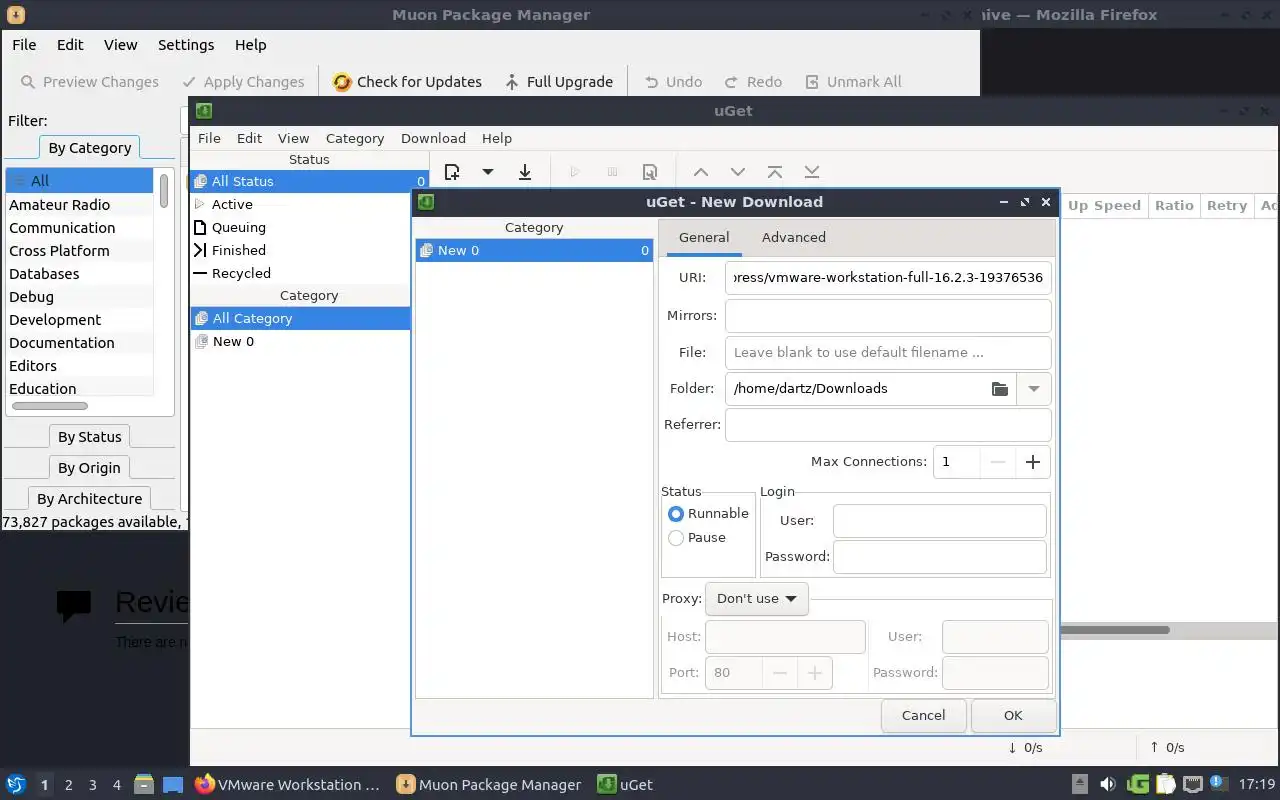Open the uGet Edit menu
Viewport: 1280px width, 800px height.
click(x=249, y=138)
